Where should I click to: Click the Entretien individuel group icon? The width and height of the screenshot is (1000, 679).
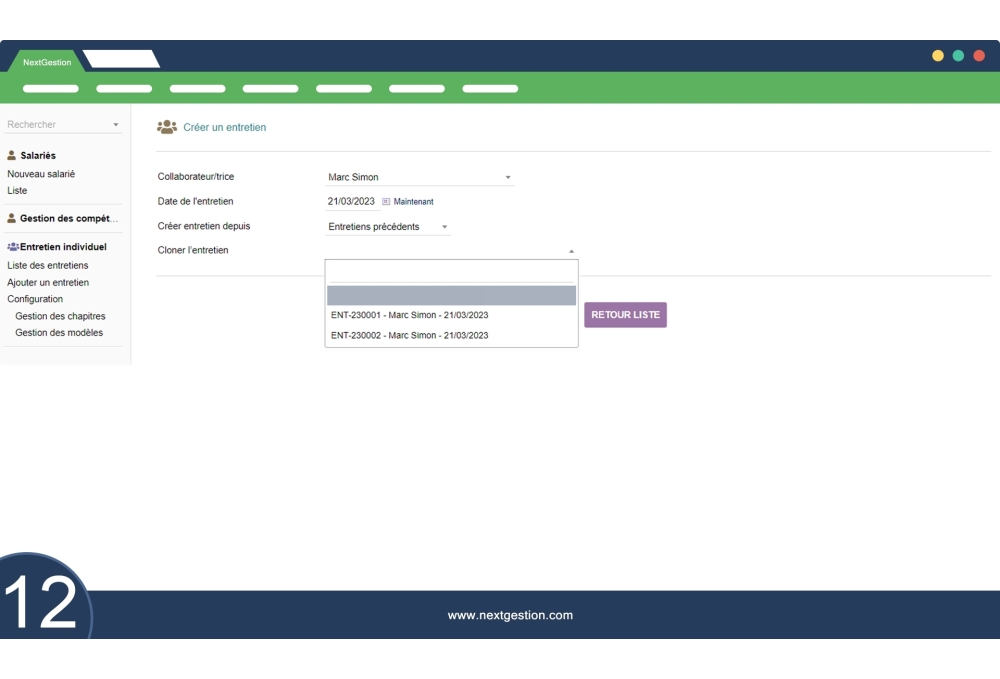point(13,247)
